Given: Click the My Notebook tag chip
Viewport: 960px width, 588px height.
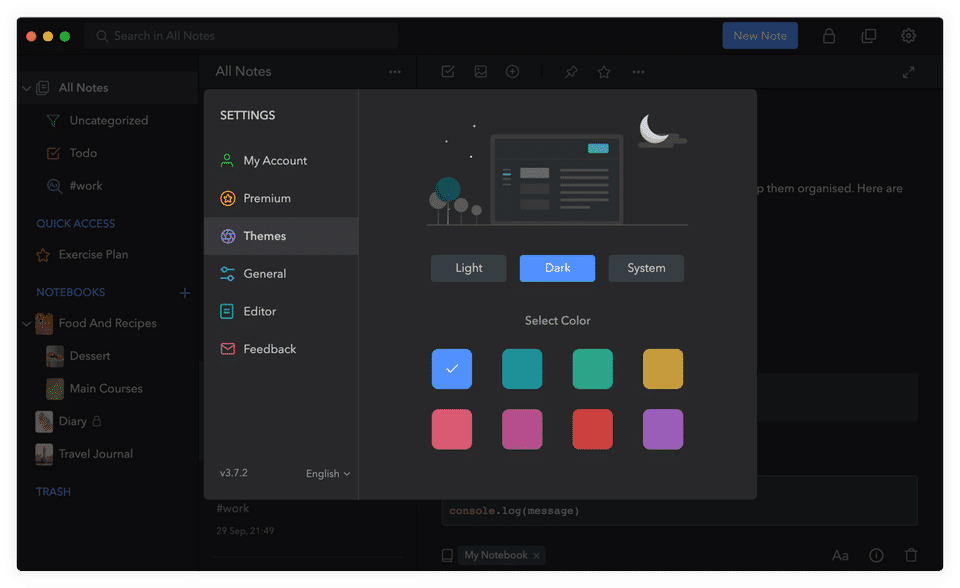Looking at the screenshot, I should pyautogui.click(x=501, y=556).
